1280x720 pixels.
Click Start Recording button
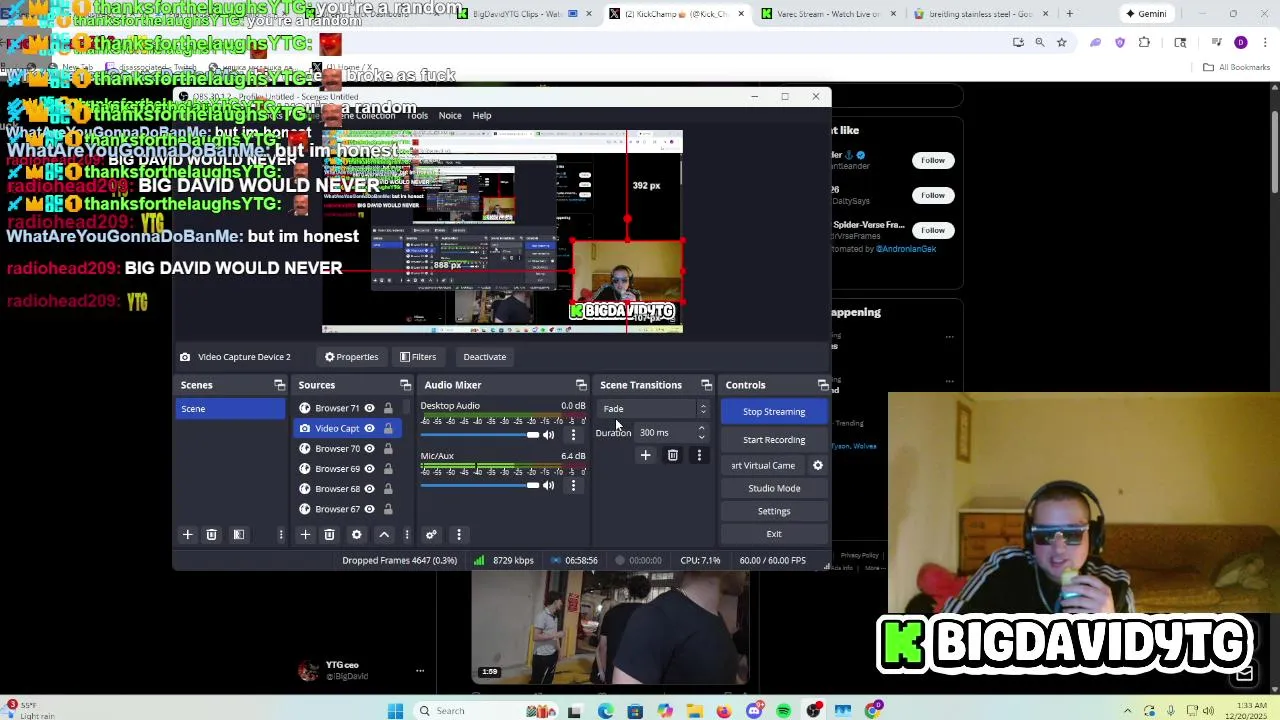click(x=774, y=440)
